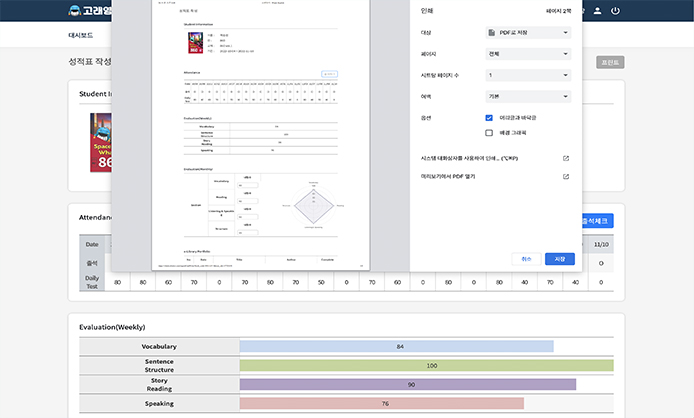The image size is (694, 418).
Task: Open the 대상 destination dropdown
Action: (527, 33)
